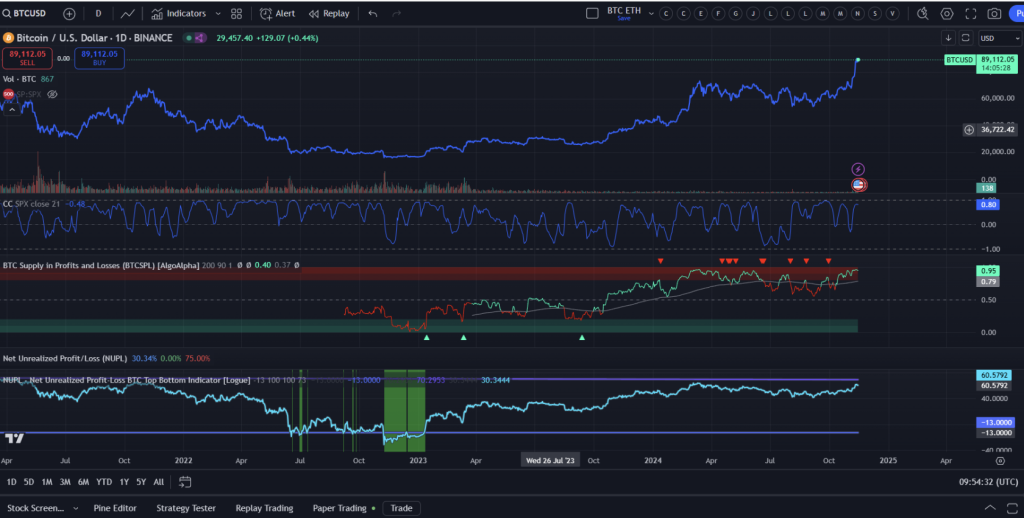The height and width of the screenshot is (518, 1024).
Task: Open the Strategy Tester tab
Action: coord(186,508)
